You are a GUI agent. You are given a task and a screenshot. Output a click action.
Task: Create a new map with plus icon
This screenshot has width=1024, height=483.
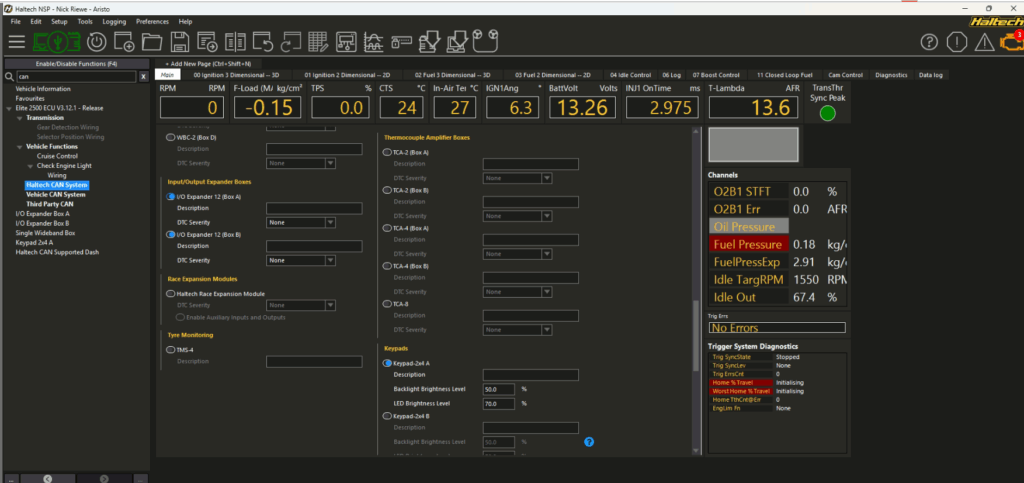[123, 42]
